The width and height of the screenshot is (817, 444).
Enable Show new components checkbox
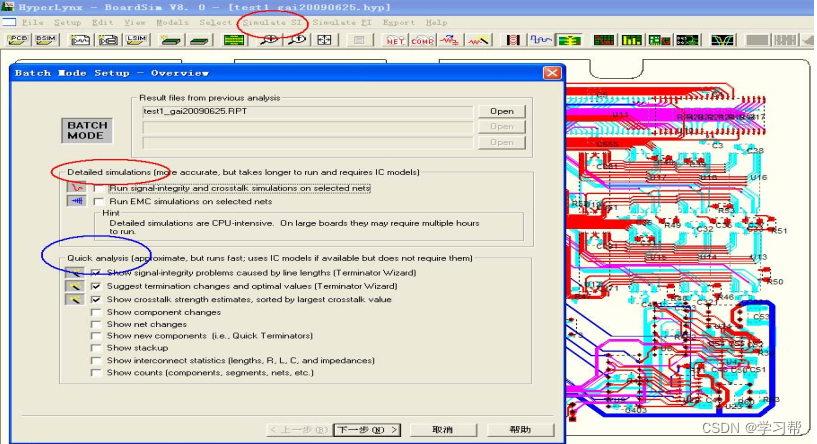point(96,336)
